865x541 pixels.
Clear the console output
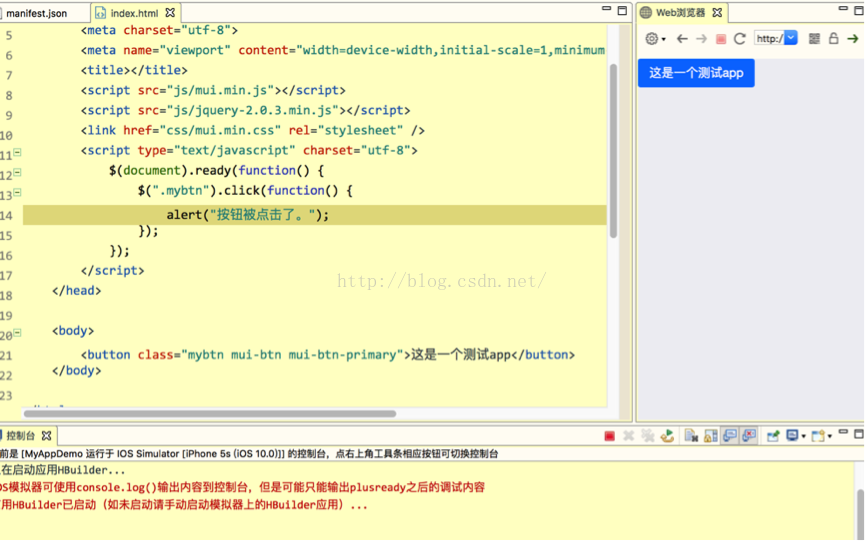(691, 436)
